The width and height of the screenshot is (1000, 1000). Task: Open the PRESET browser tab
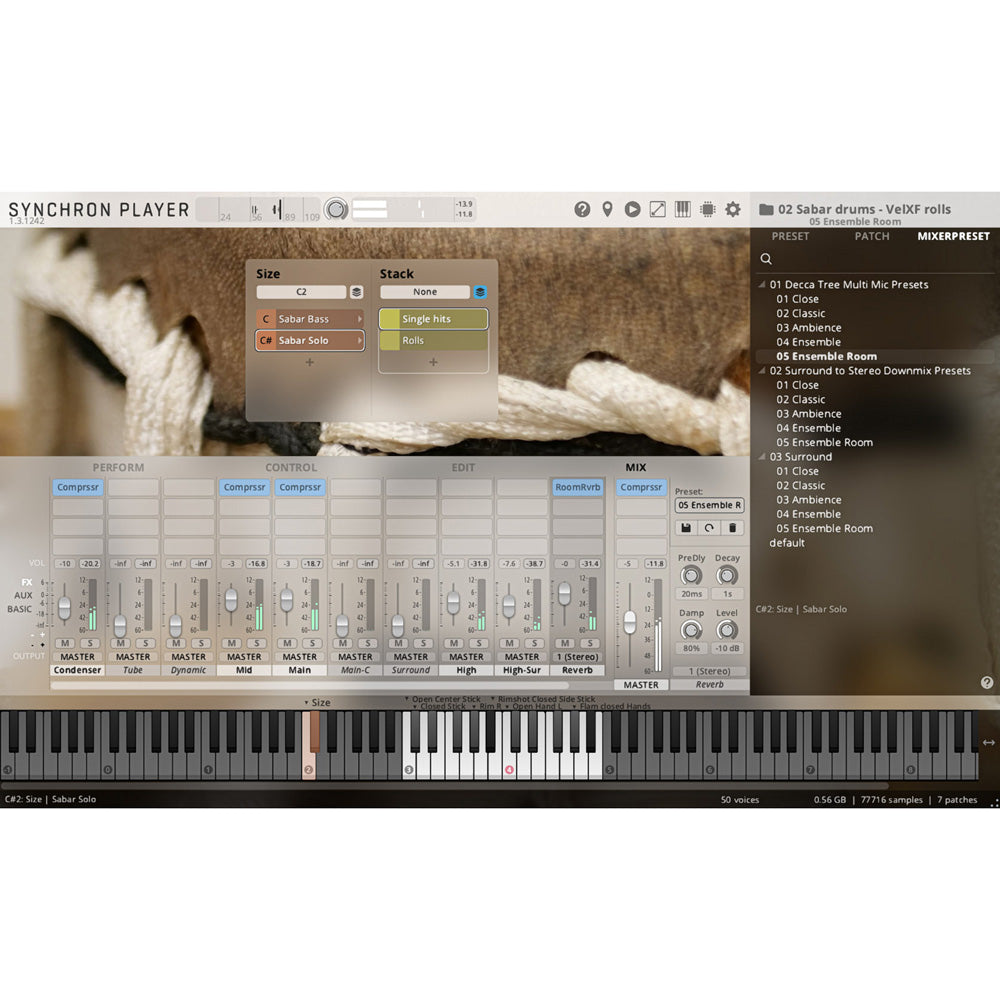pyautogui.click(x=790, y=236)
